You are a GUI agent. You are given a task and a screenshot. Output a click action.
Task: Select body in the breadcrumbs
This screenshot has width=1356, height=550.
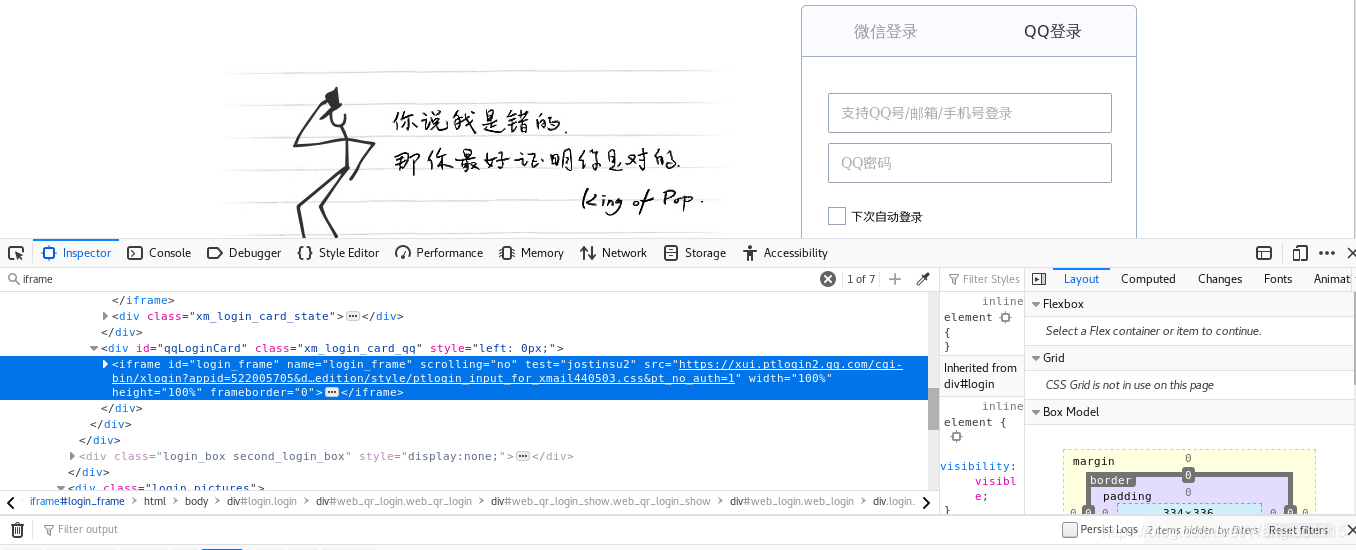(196, 501)
